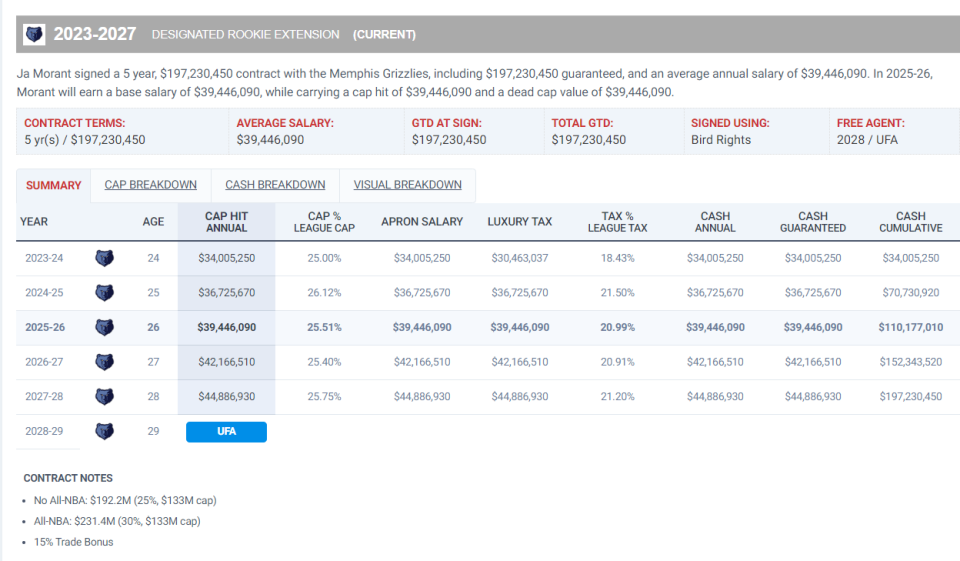Select the Summary tab

click(54, 185)
